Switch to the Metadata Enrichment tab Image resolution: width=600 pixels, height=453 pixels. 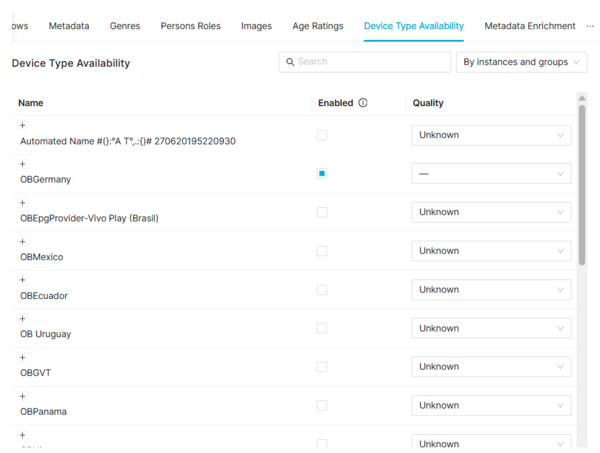pos(529,26)
